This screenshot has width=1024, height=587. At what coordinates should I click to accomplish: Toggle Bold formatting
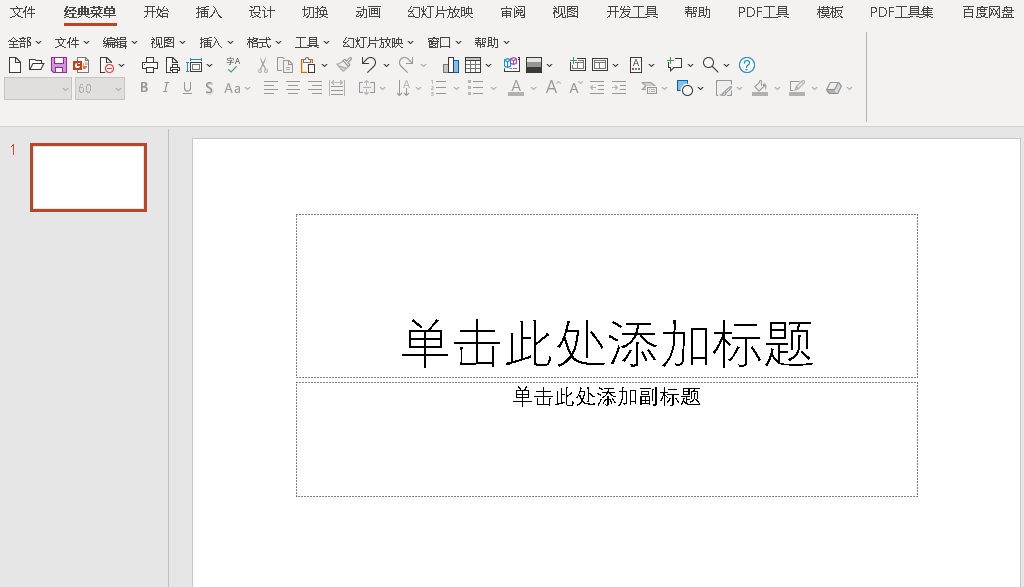[x=144, y=88]
